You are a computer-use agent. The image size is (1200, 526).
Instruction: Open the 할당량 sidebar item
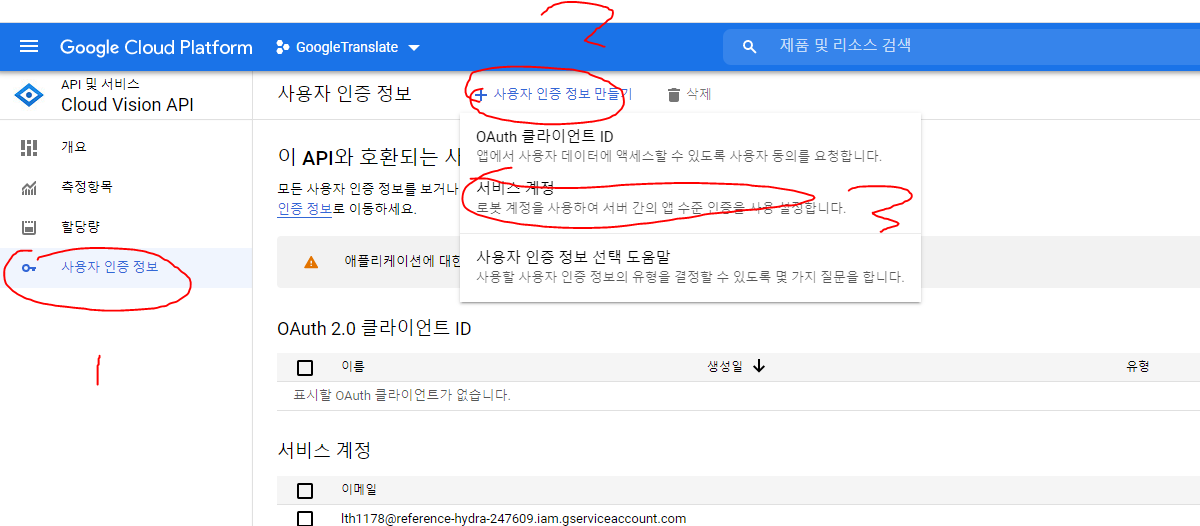click(126, 227)
